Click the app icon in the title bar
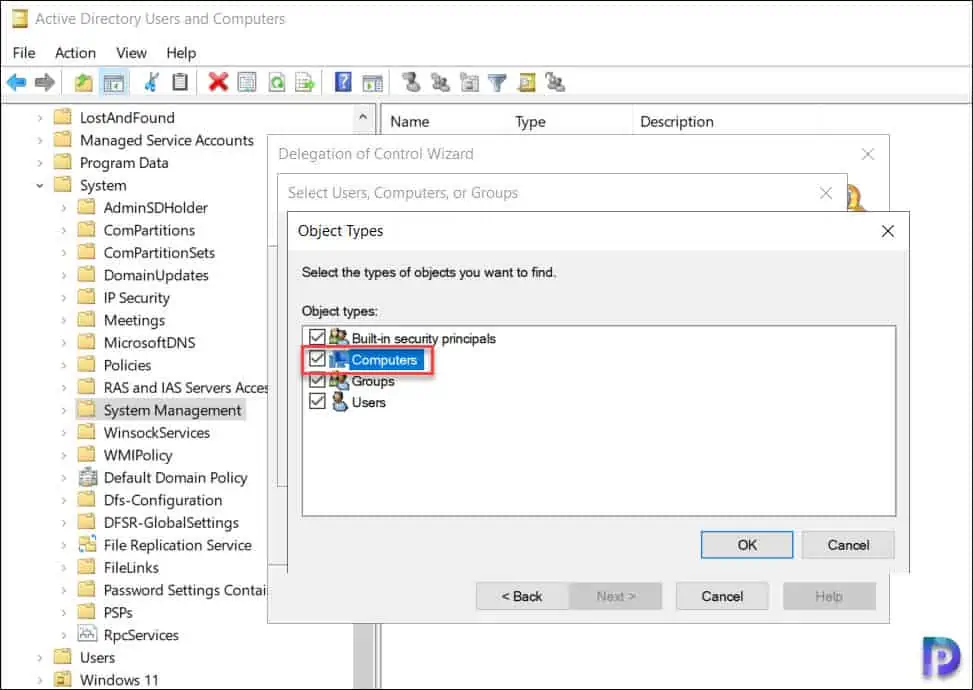This screenshot has height=690, width=973. 20,19
